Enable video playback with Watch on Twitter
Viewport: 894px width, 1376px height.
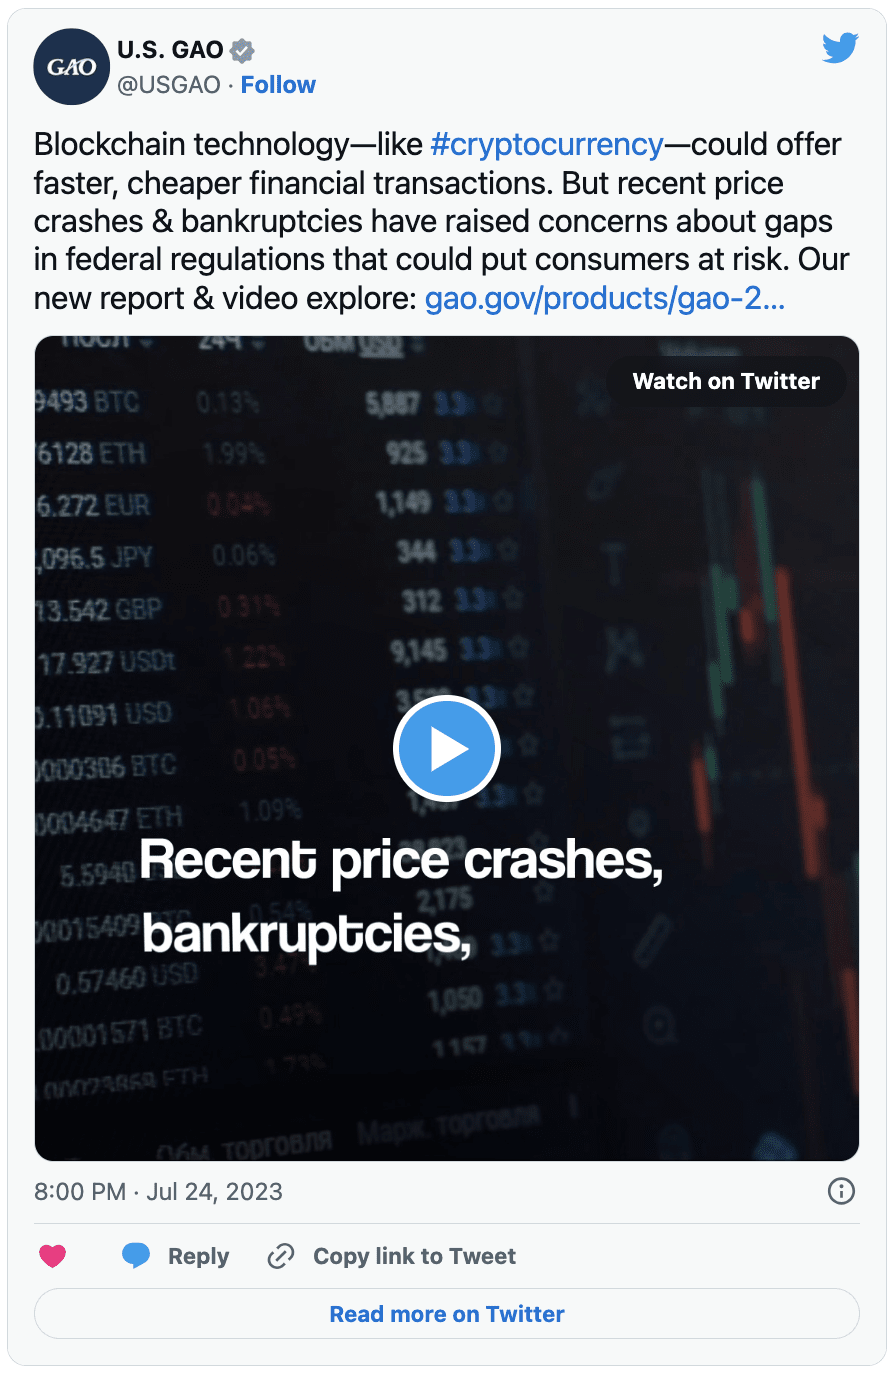click(726, 381)
